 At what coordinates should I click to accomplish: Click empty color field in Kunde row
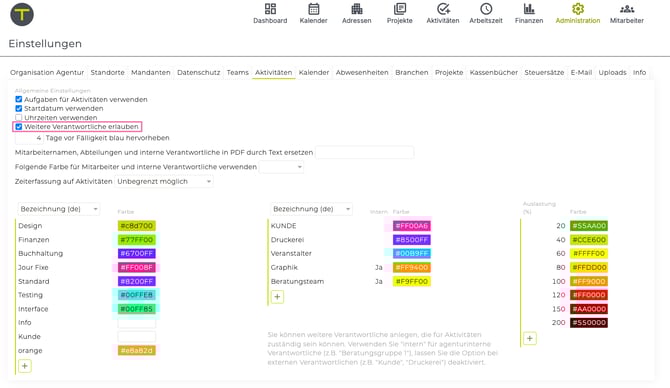pos(137,337)
